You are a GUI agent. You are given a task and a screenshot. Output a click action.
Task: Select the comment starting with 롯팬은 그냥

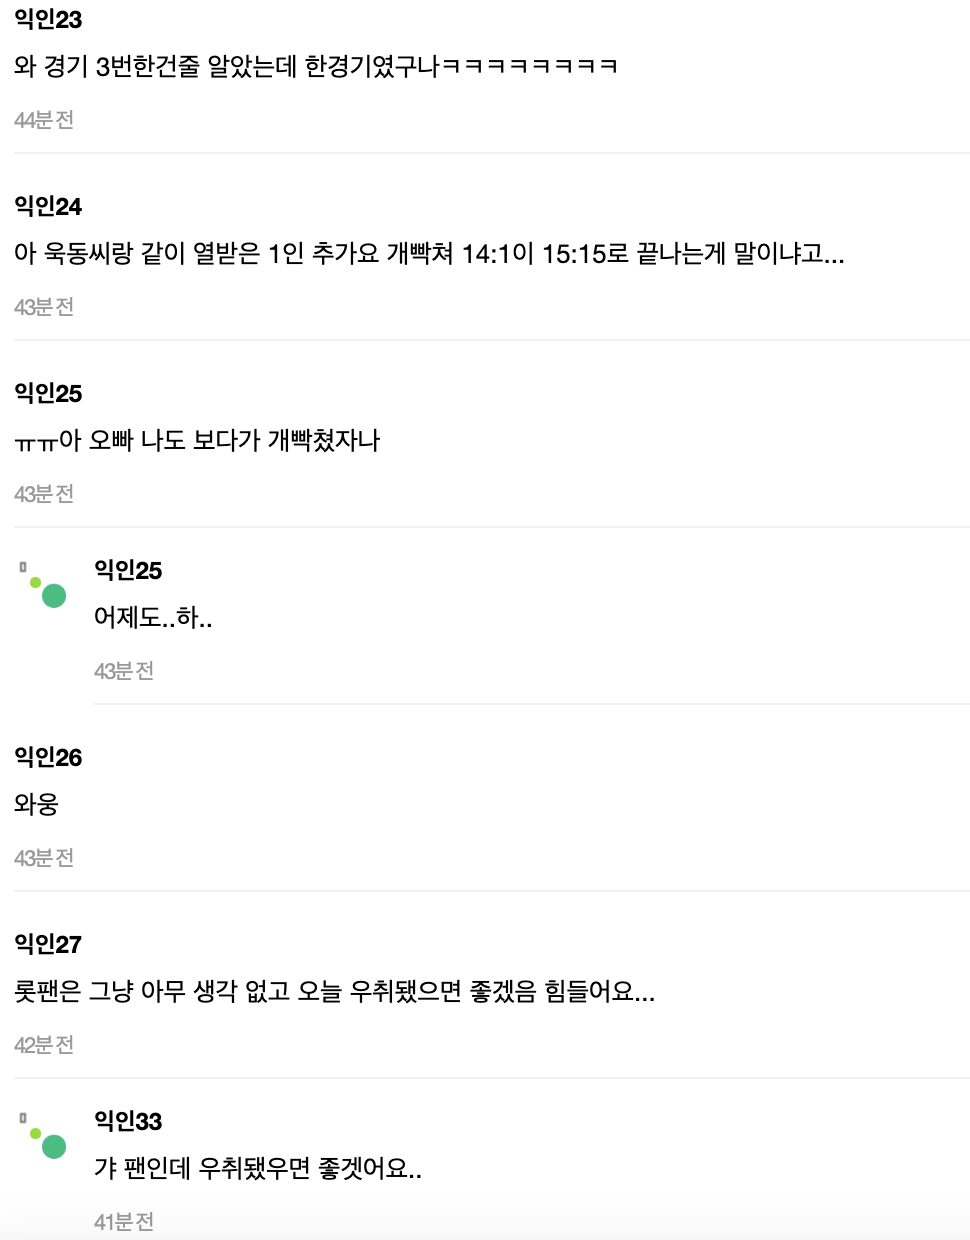[334, 992]
